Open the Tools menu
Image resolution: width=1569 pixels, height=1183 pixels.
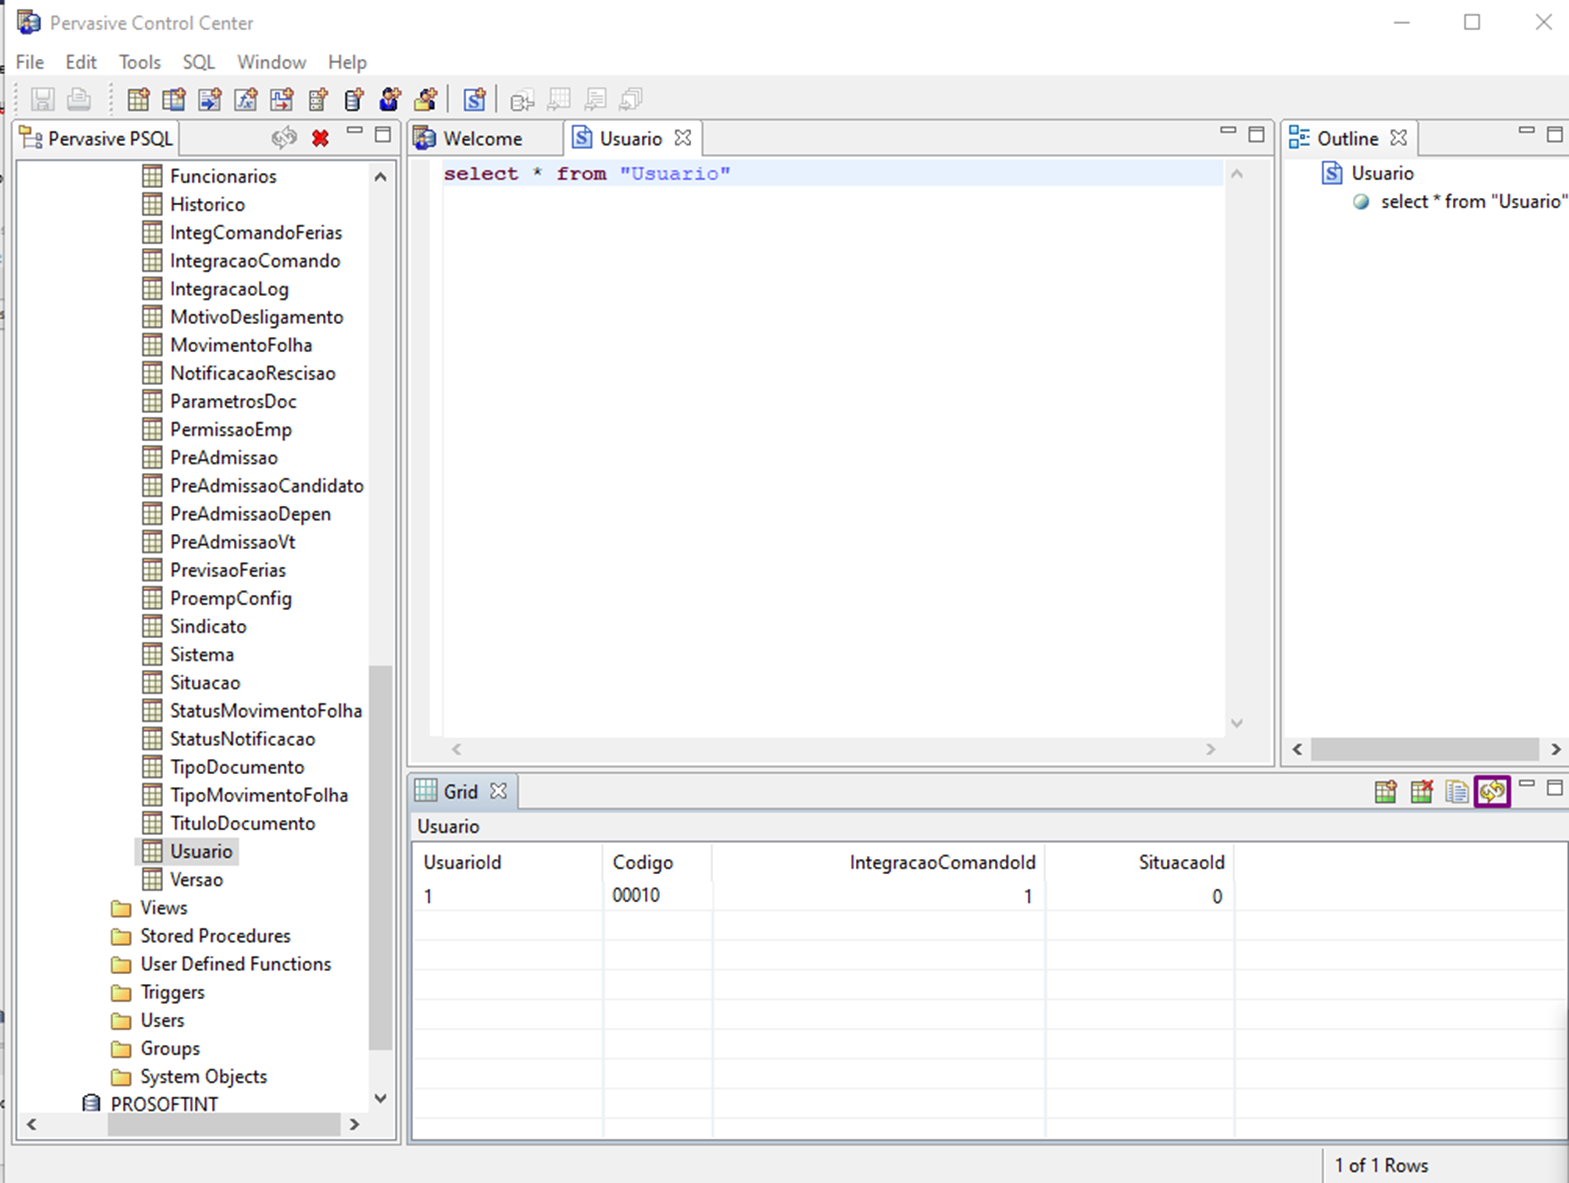pyautogui.click(x=139, y=62)
